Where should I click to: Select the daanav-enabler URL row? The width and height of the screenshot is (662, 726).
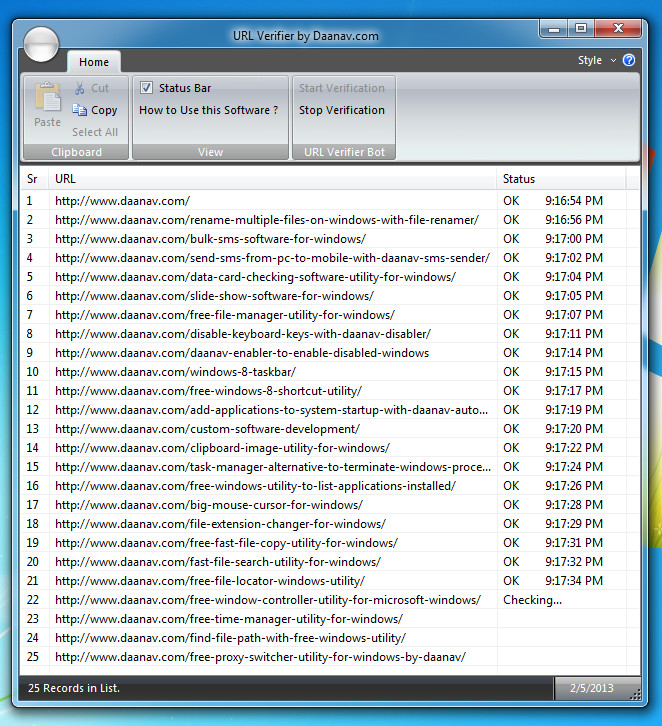330,353
